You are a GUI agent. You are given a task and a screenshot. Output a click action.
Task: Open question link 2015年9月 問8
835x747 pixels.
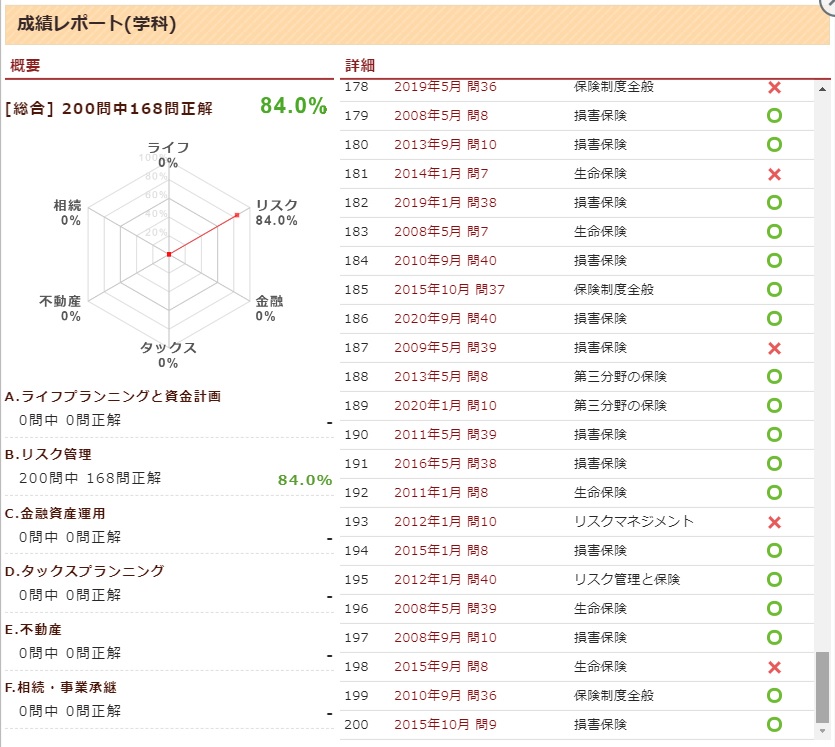coord(441,667)
